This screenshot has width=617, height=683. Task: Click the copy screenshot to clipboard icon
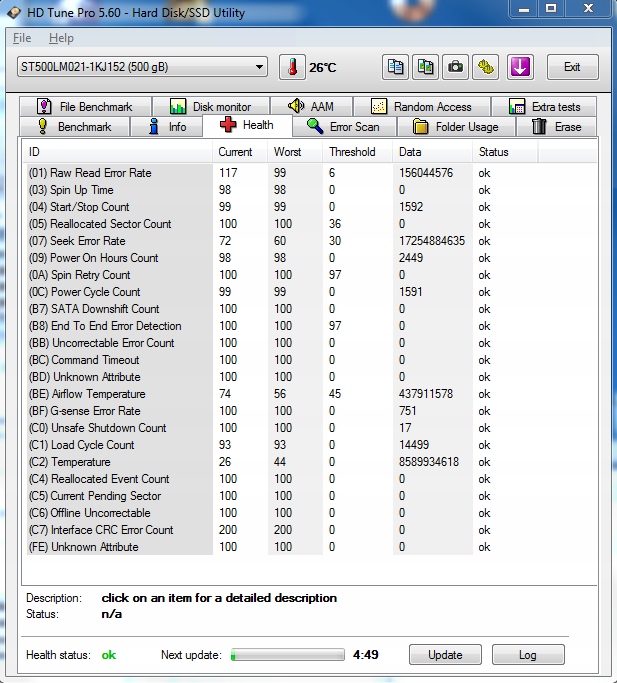click(x=425, y=67)
